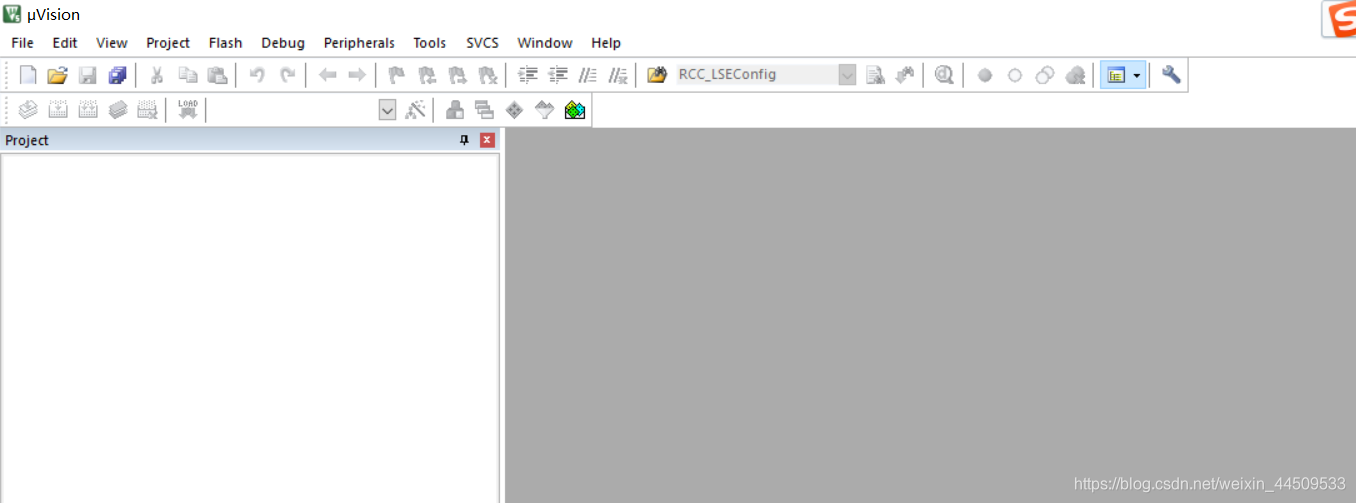This screenshot has height=503, width=1356.
Task: Kill all breakpoints
Action: [1075, 75]
